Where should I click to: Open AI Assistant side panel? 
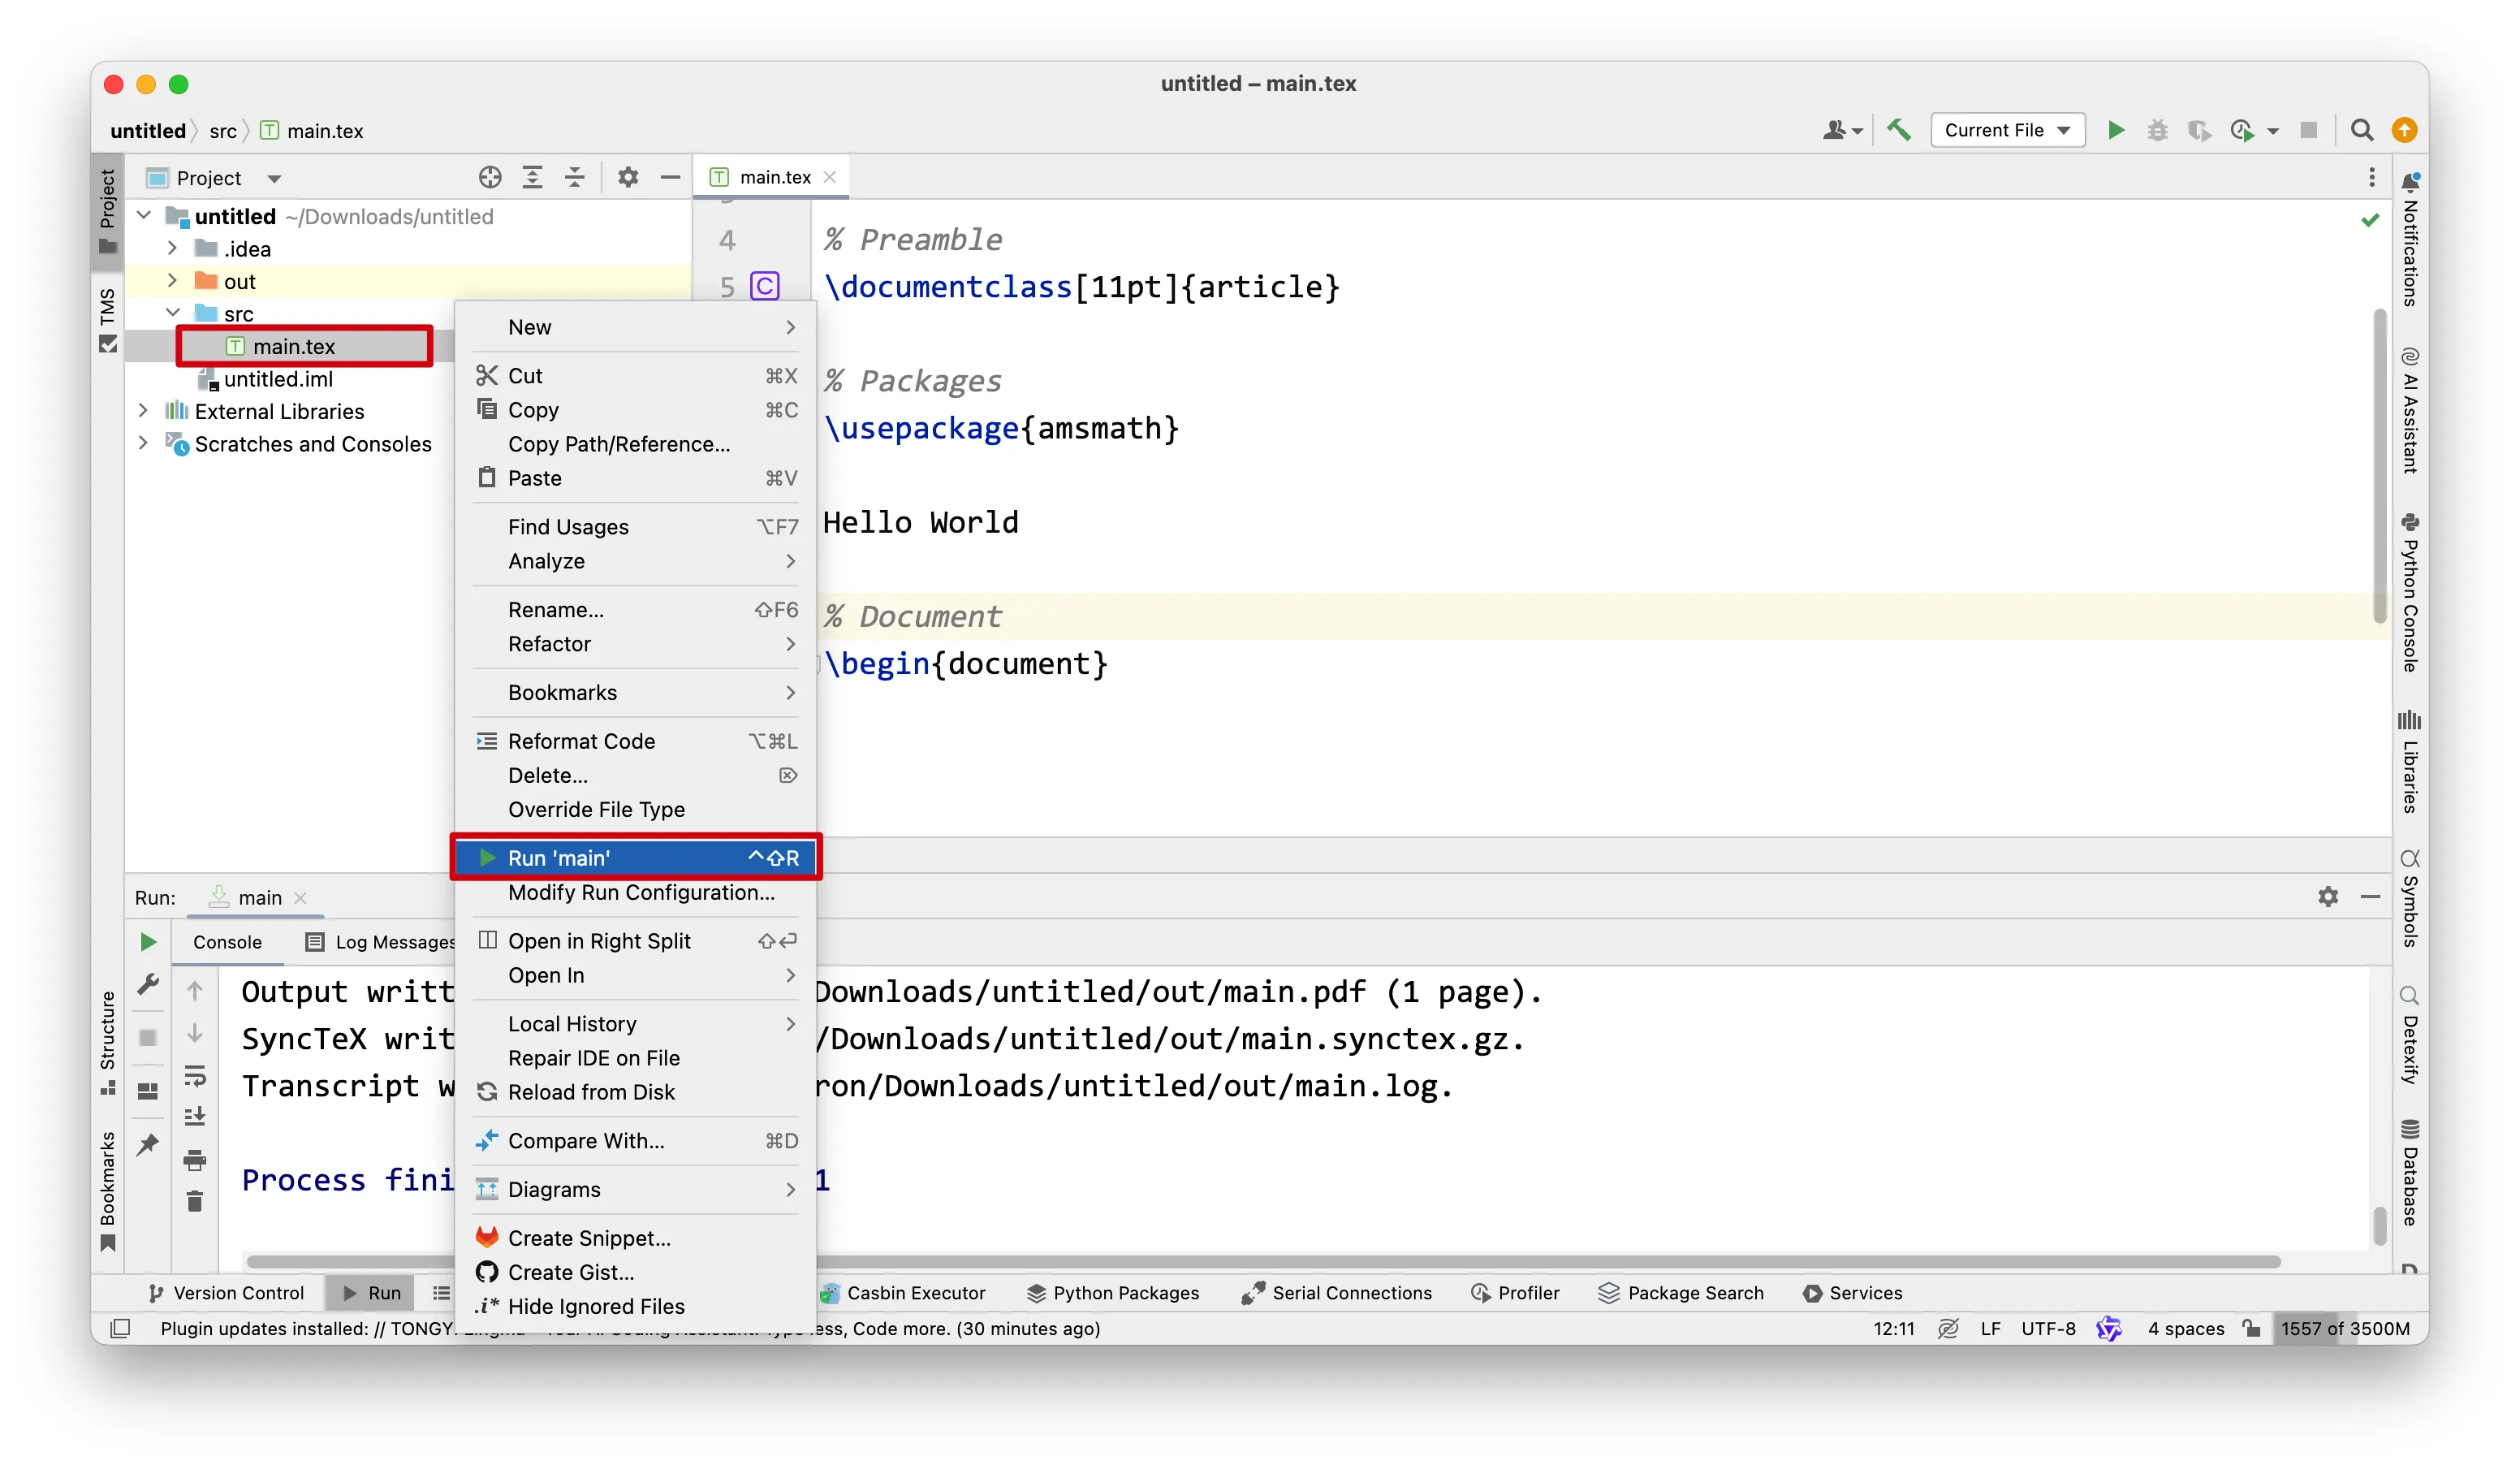point(2409,410)
